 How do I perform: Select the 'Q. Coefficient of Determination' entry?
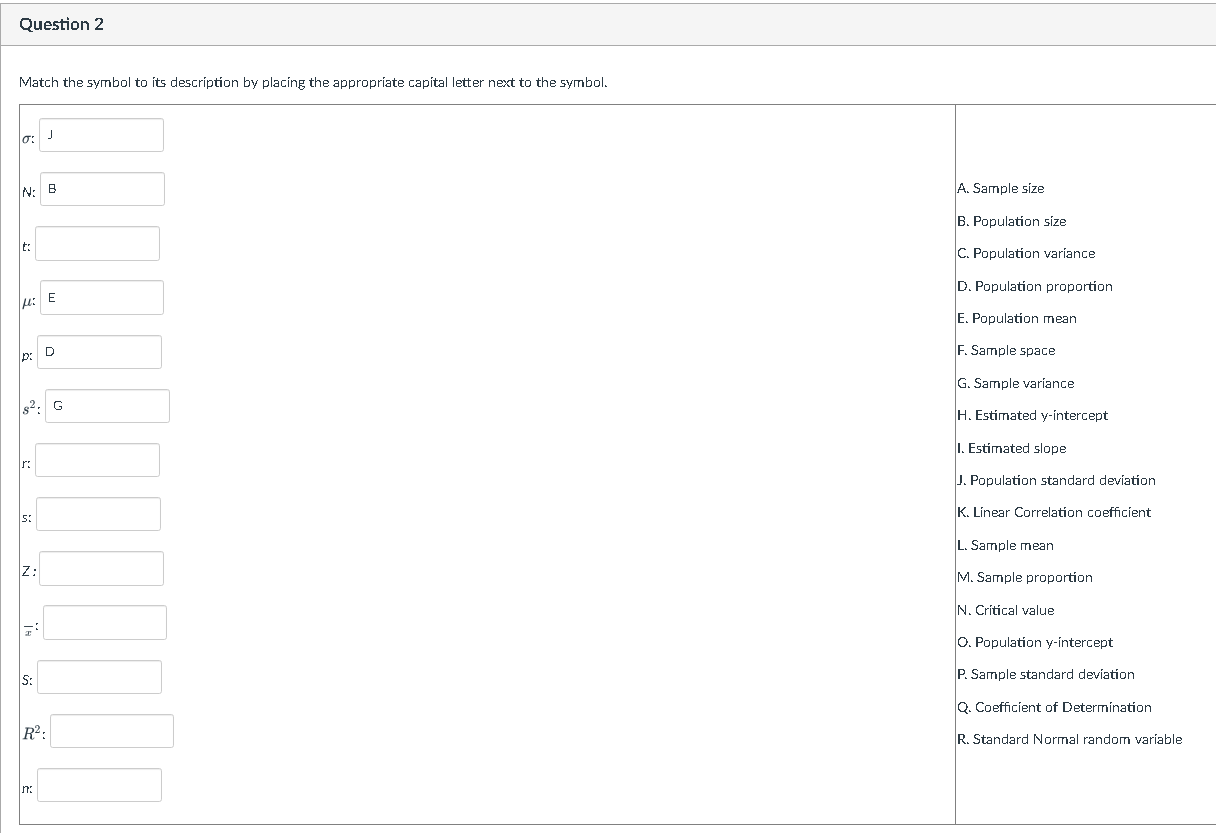pyautogui.click(x=1053, y=707)
